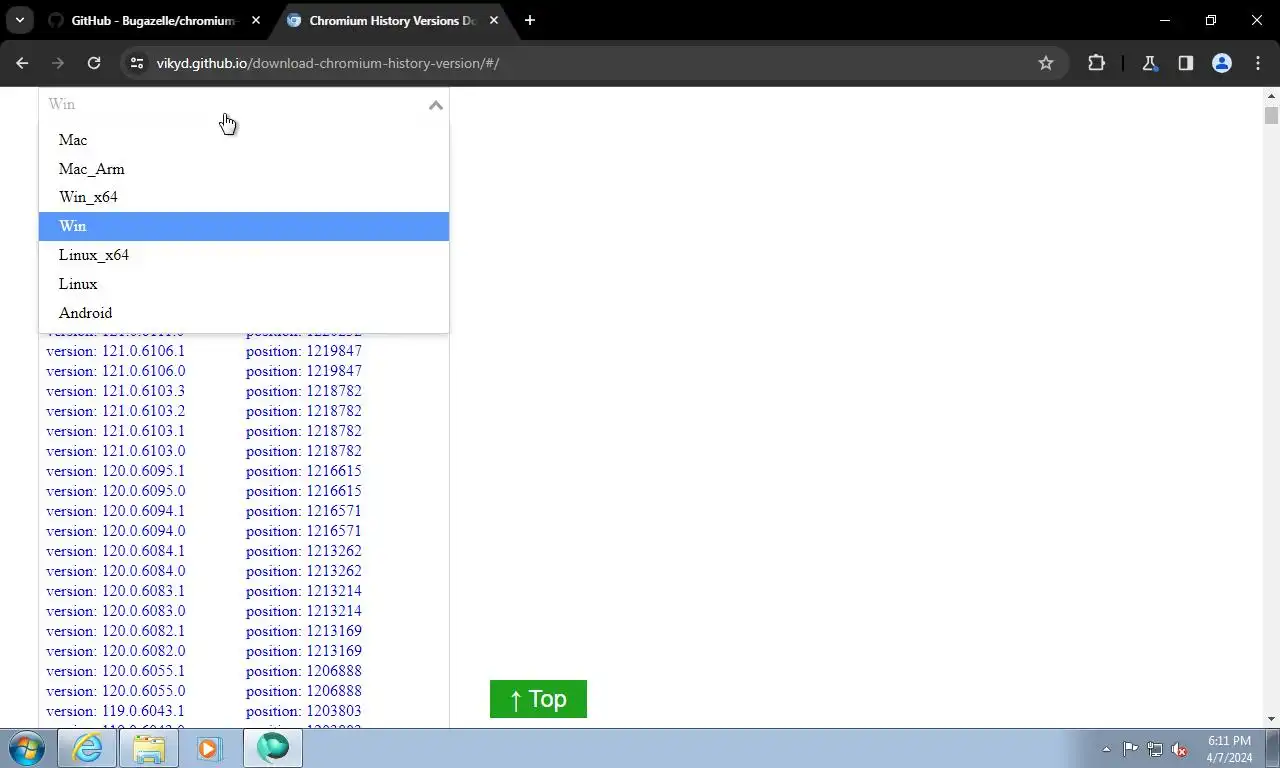Screen dimensions: 1280x768
Task: Click the platform select field showing Win
Action: [244, 104]
